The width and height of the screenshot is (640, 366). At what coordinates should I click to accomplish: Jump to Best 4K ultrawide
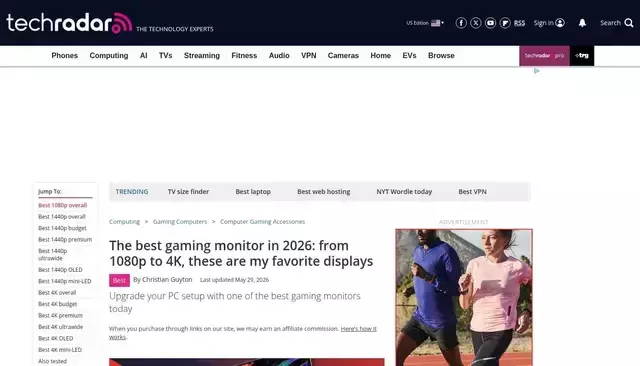tap(60, 327)
